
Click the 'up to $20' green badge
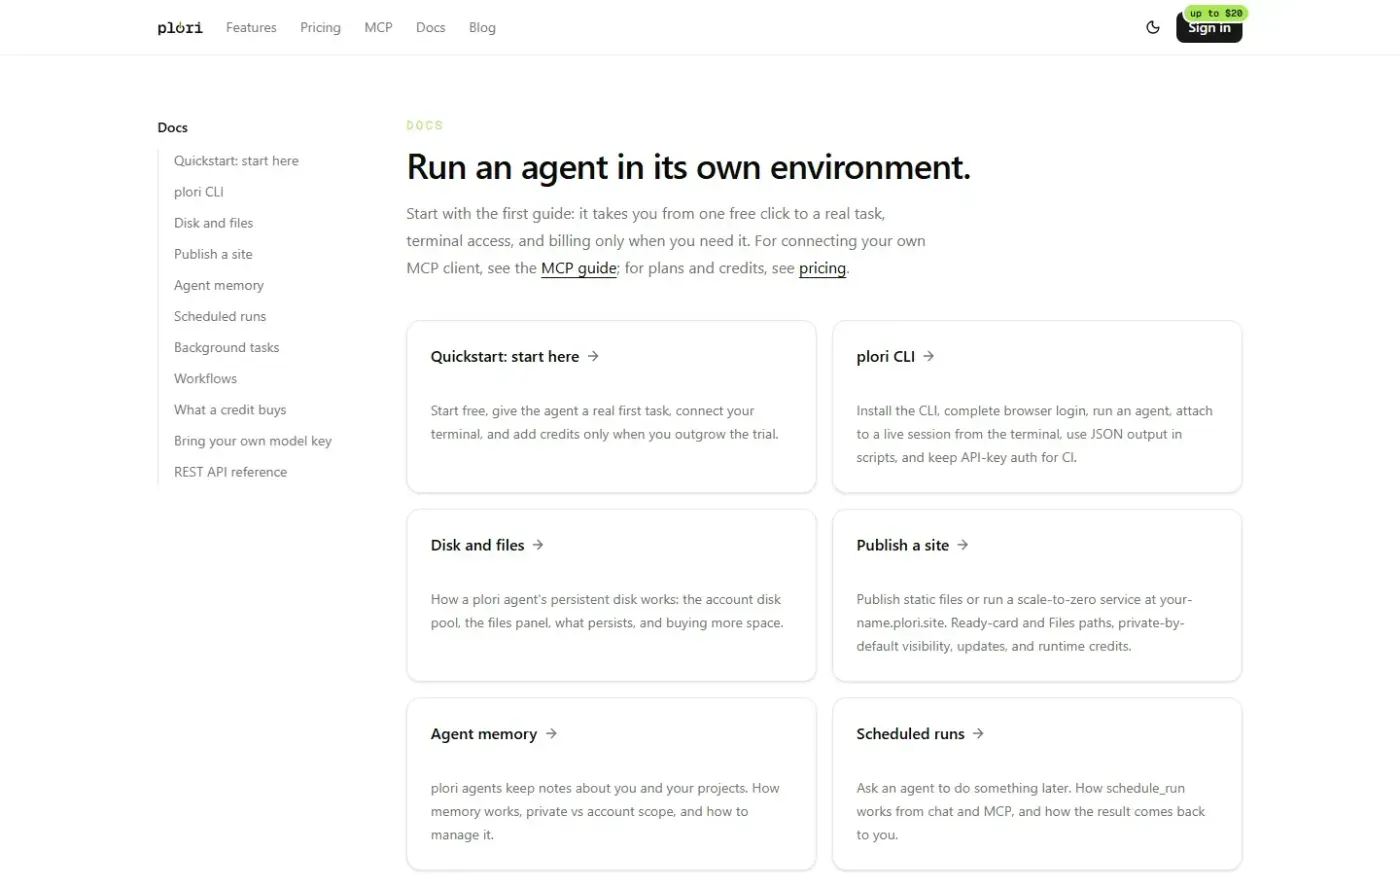(x=1216, y=13)
